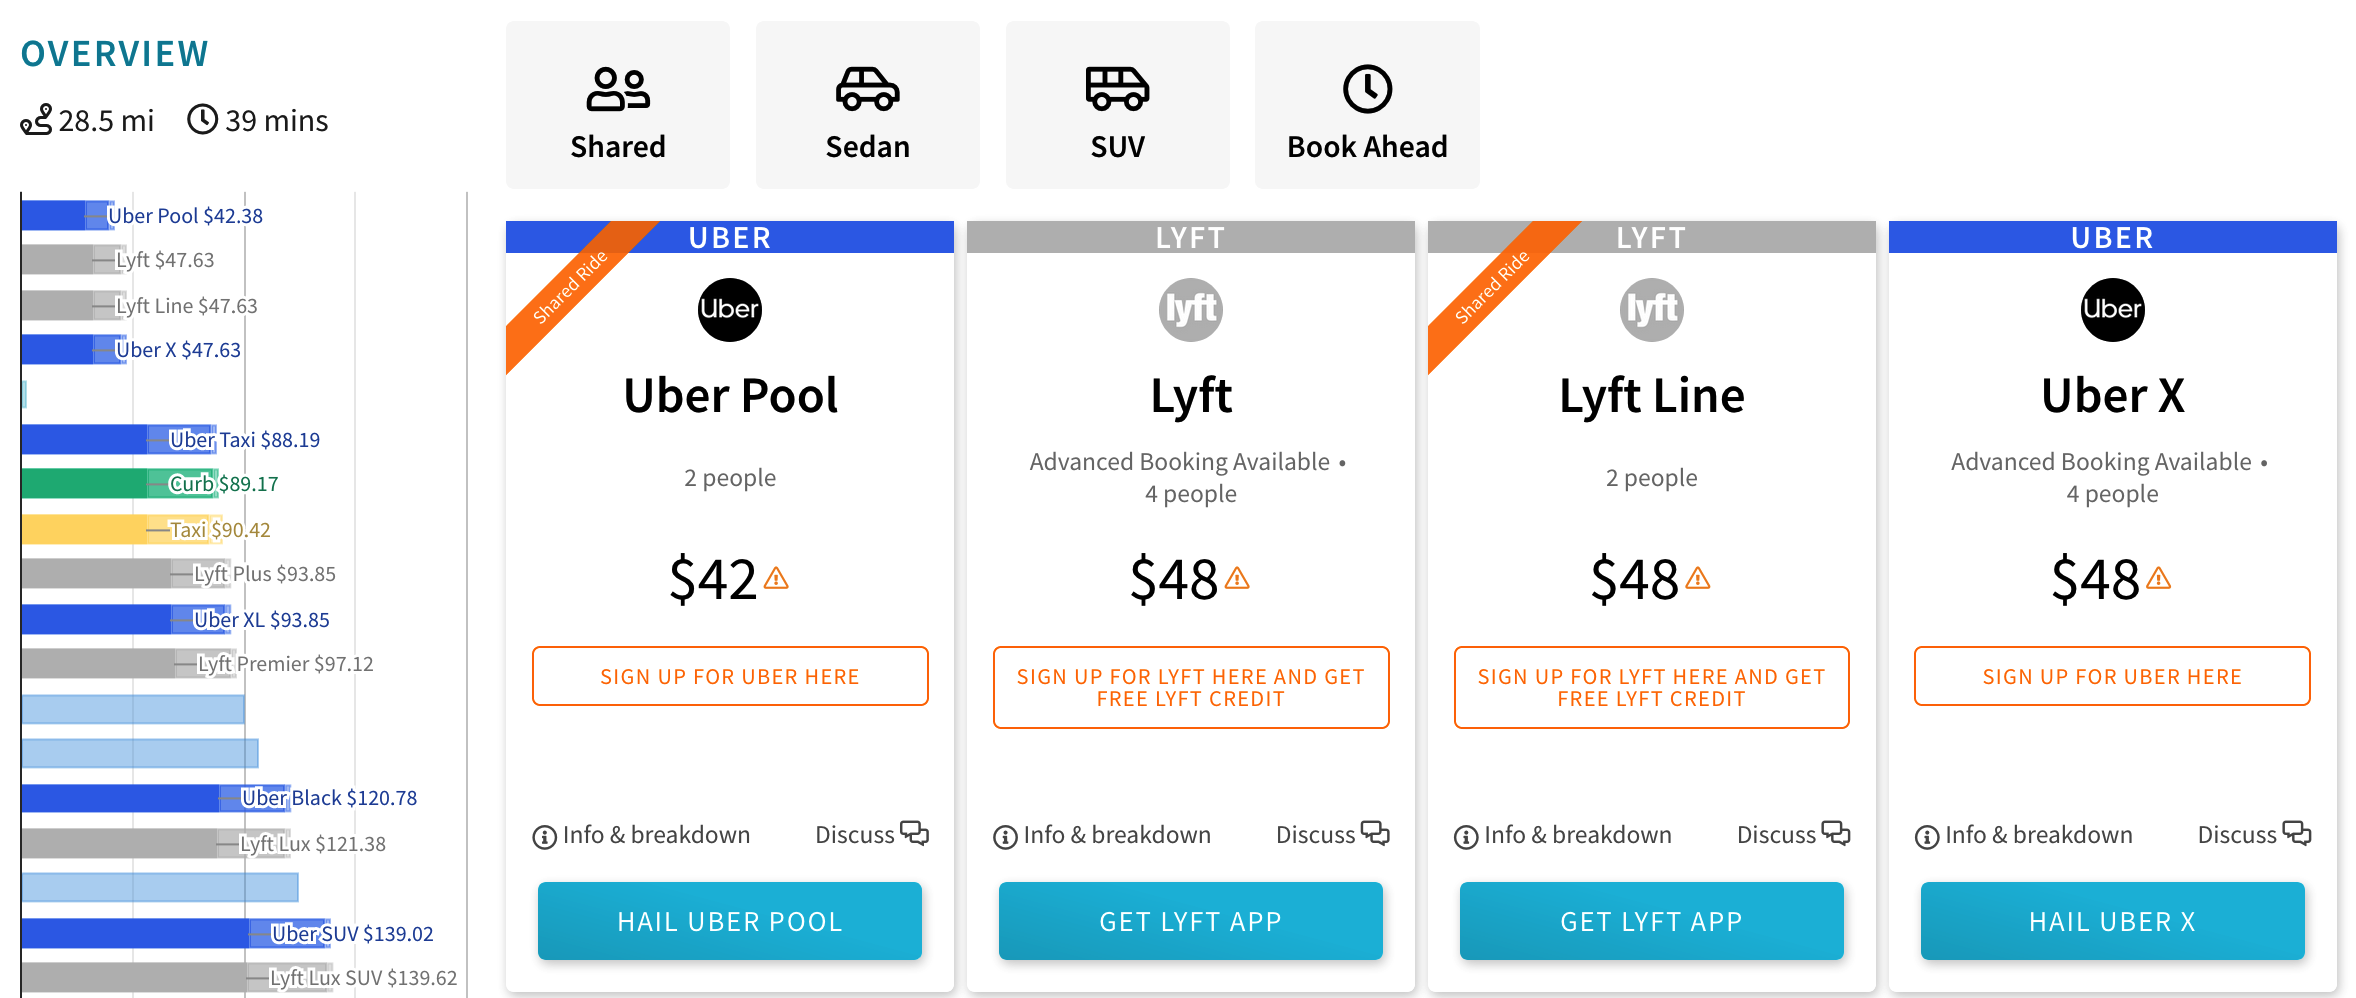
Task: Click the Discuss icon on Uber Pool card
Action: click(x=914, y=834)
